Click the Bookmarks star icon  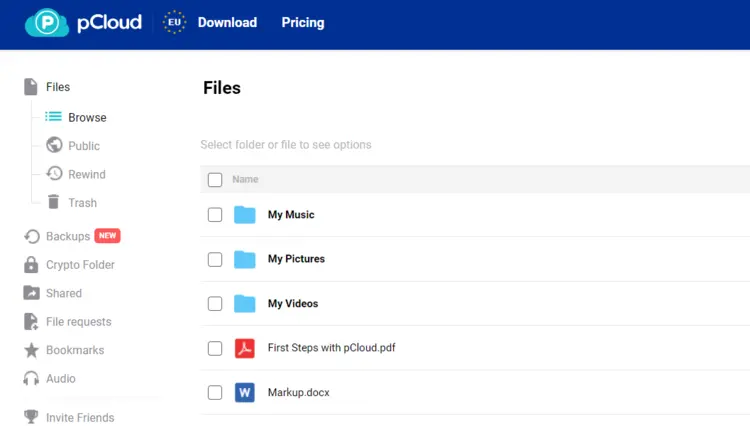pos(32,350)
